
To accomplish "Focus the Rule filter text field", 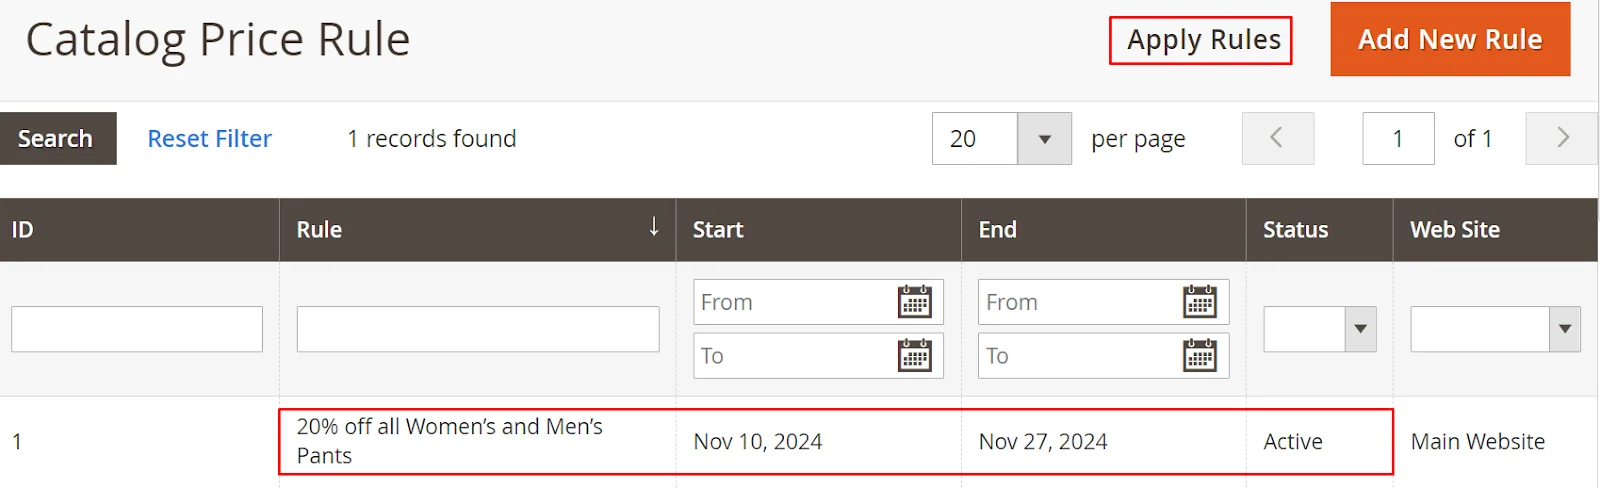I will click(477, 329).
